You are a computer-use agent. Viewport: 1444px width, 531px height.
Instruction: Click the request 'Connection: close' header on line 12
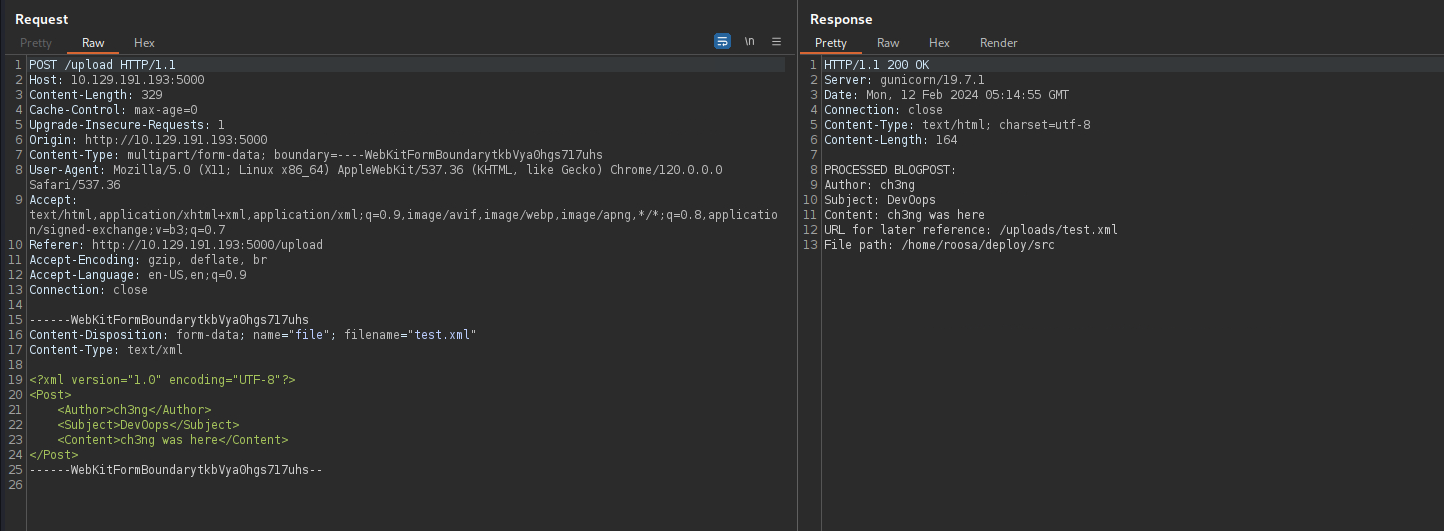click(88, 290)
